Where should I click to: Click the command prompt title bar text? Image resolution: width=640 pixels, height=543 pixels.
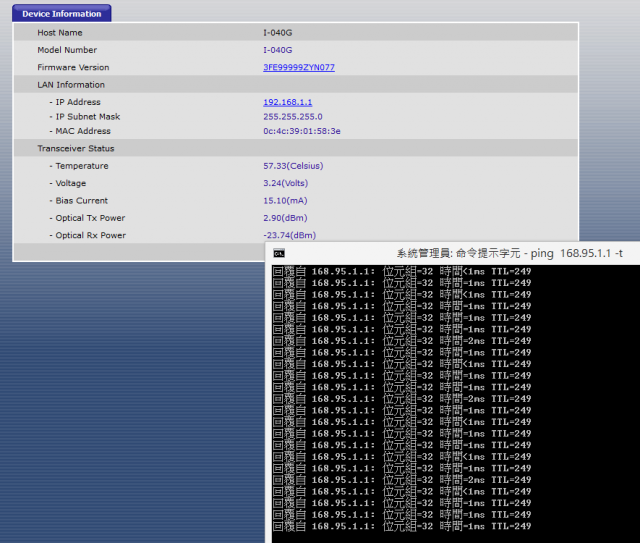510,254
